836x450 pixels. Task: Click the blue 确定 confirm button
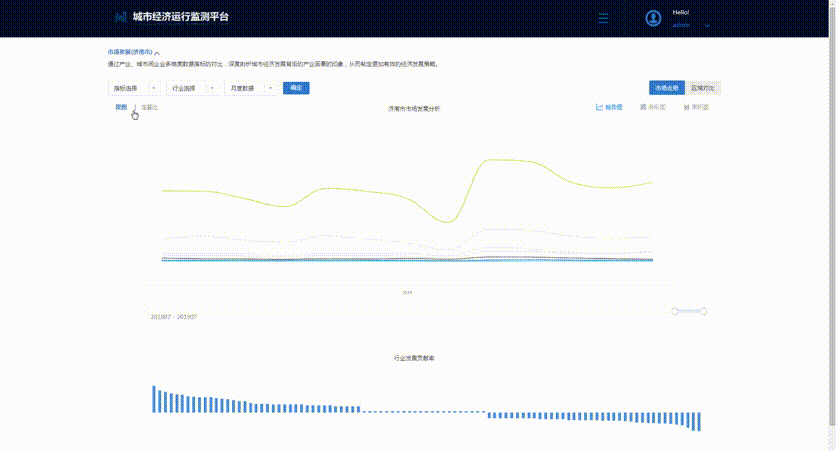point(296,88)
